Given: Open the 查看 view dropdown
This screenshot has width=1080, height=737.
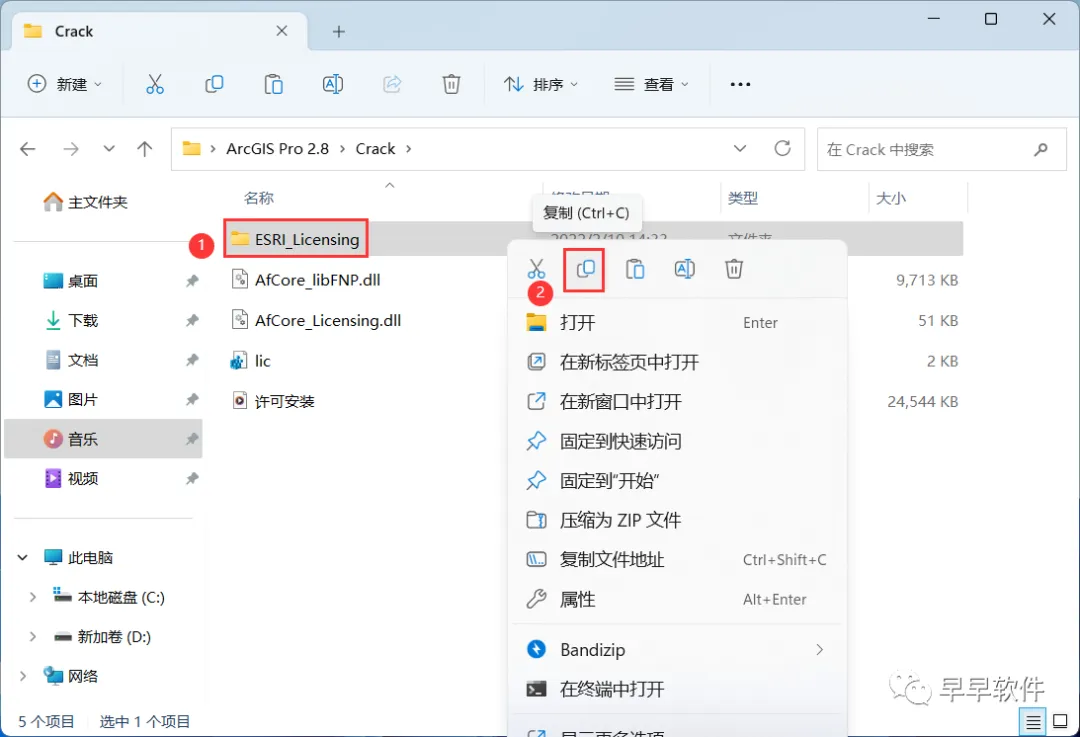Looking at the screenshot, I should coord(651,84).
